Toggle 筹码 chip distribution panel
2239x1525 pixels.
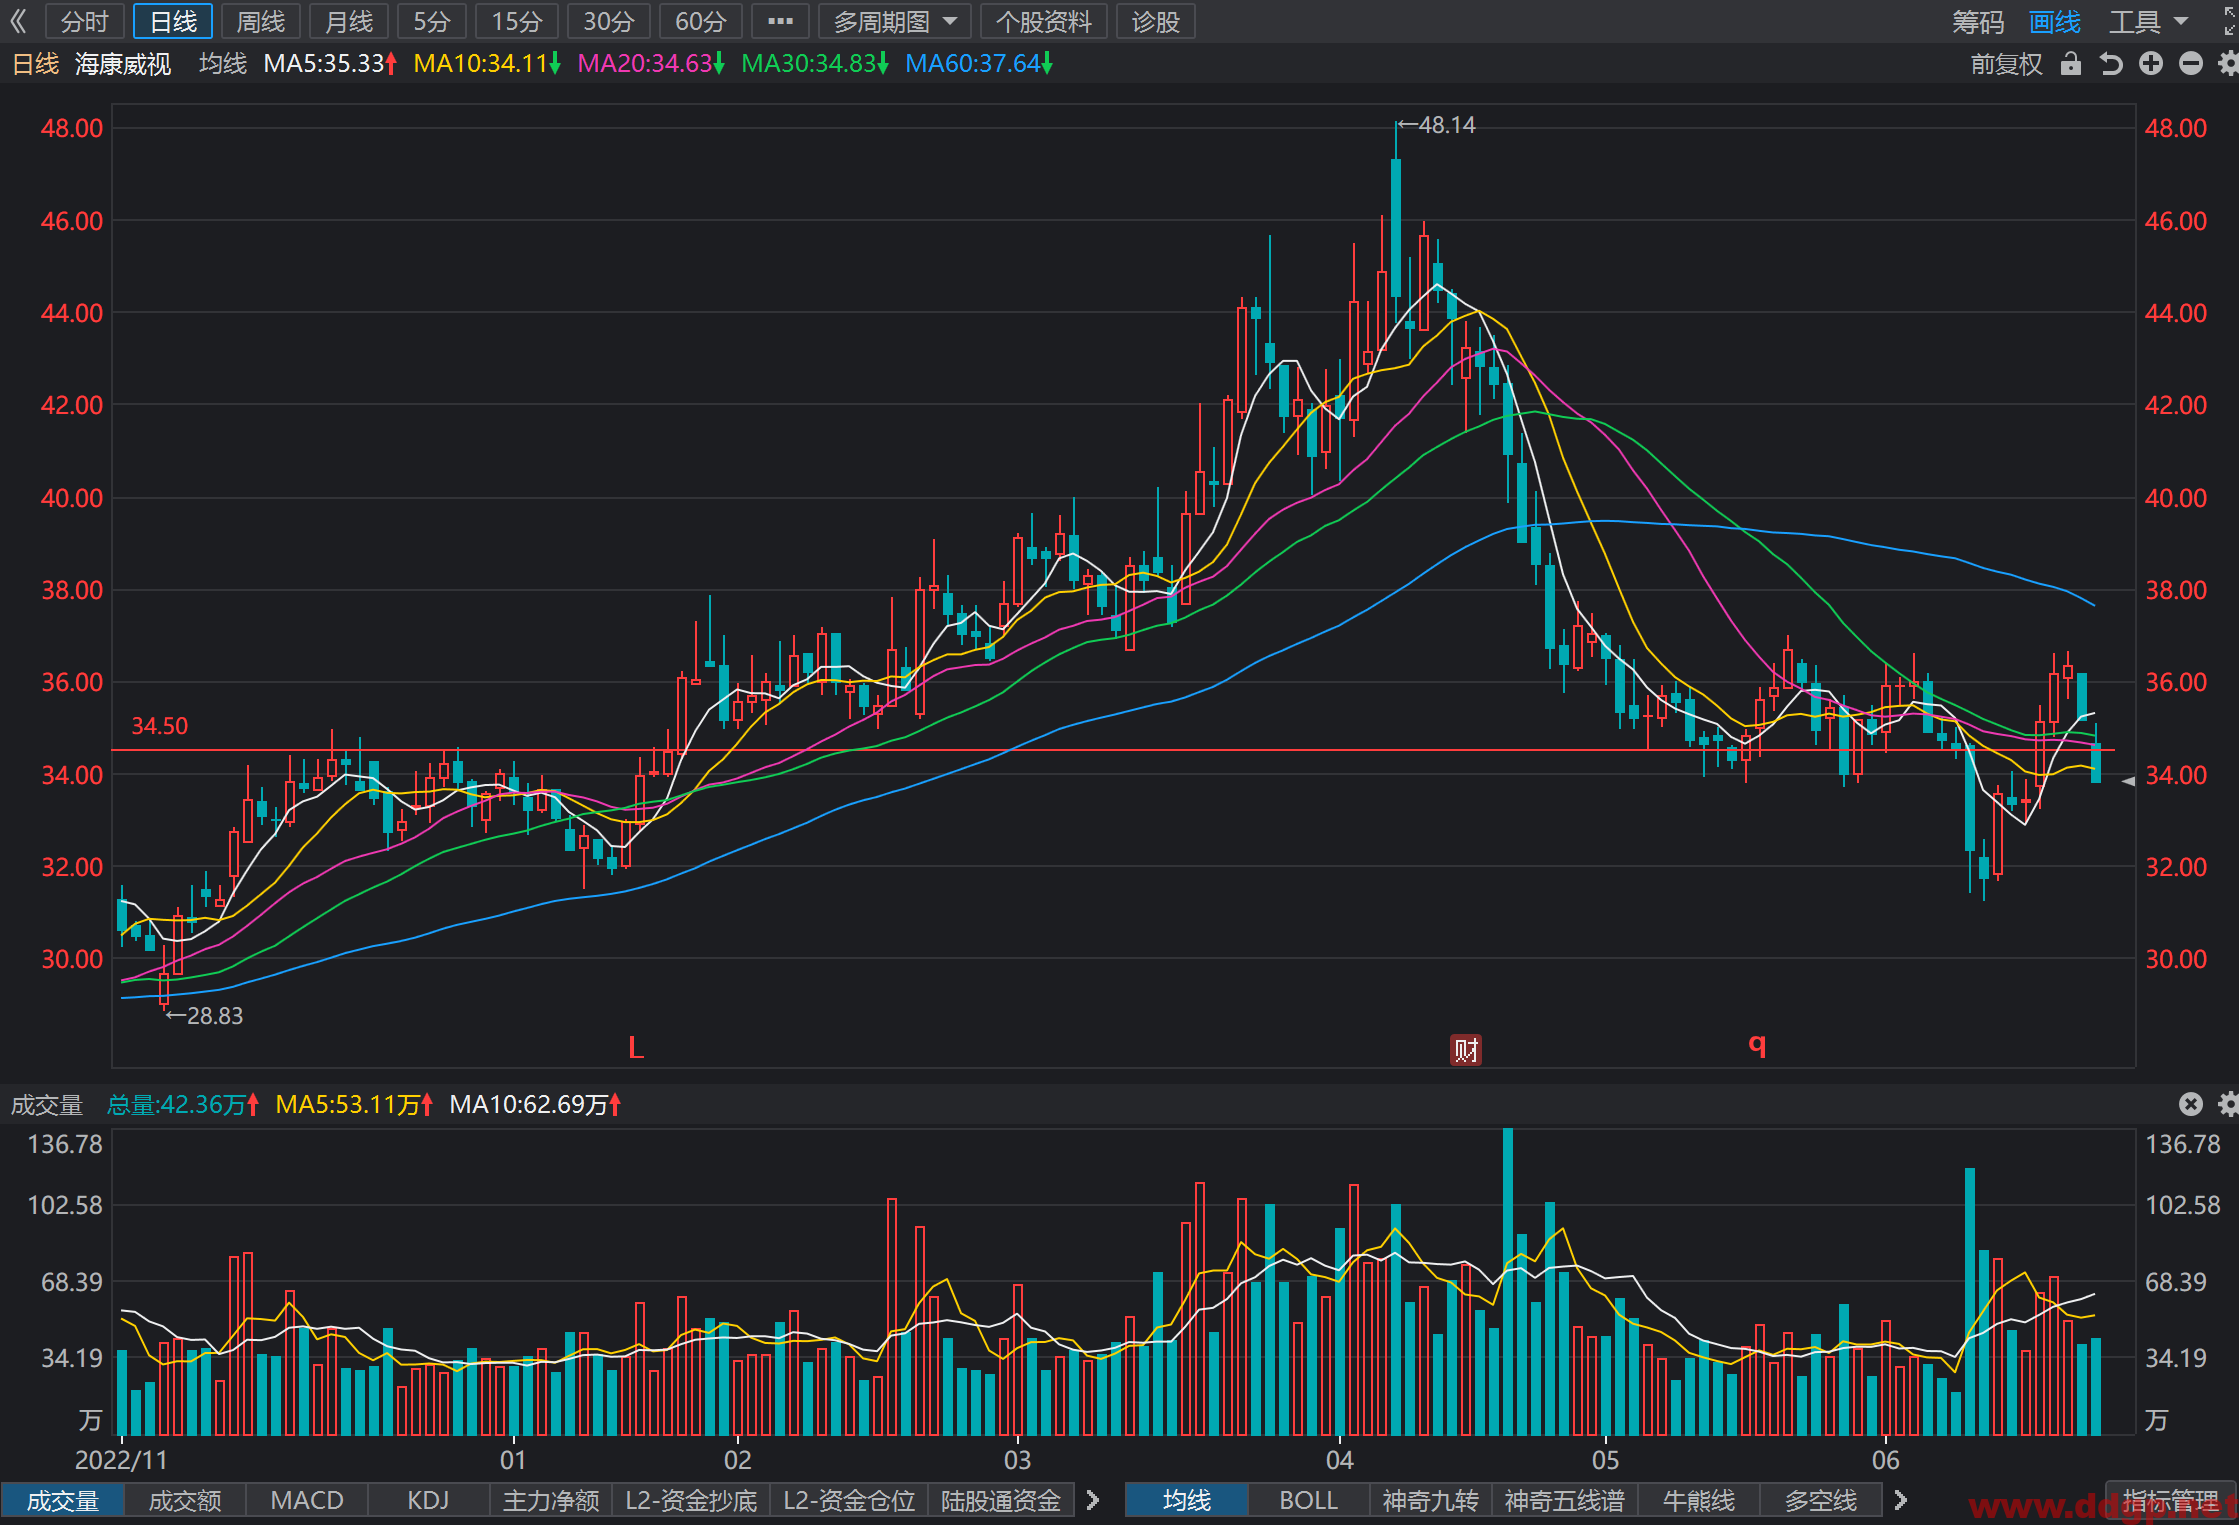pos(1978,22)
